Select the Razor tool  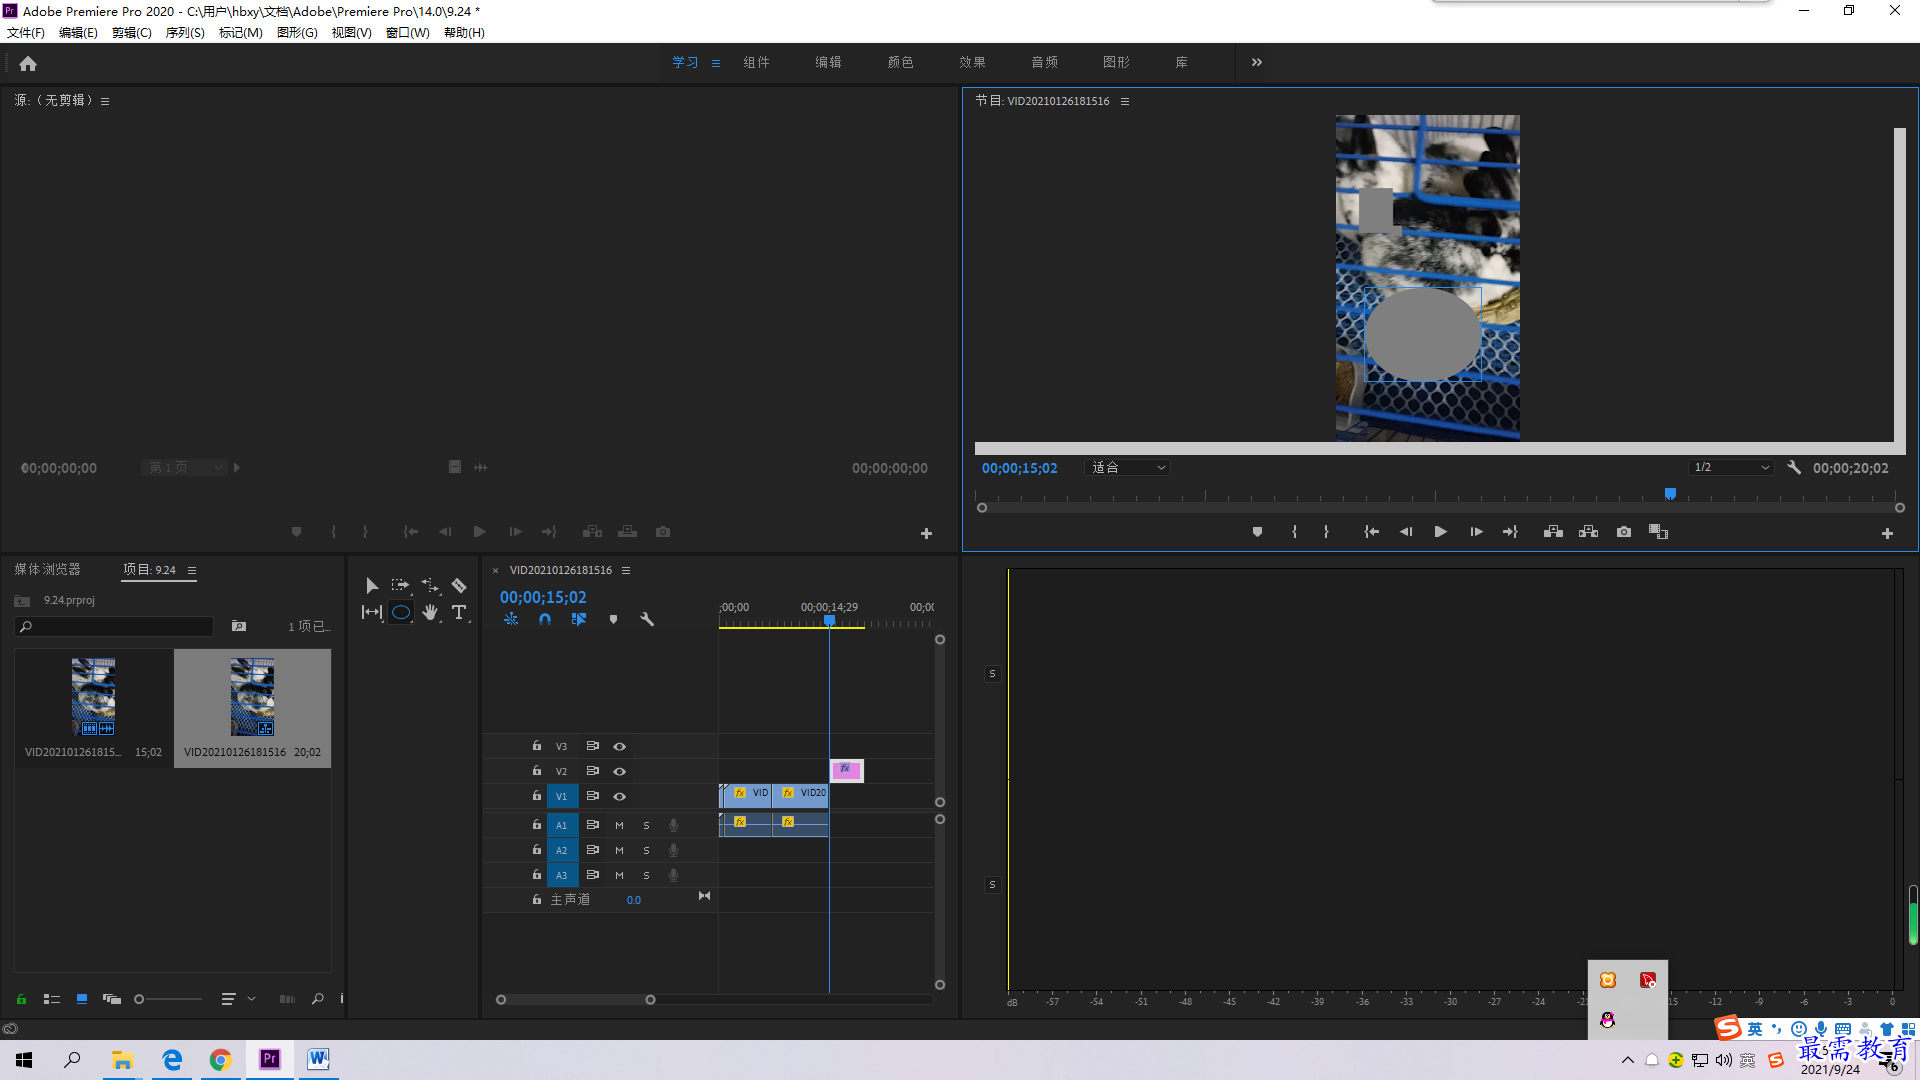click(459, 585)
